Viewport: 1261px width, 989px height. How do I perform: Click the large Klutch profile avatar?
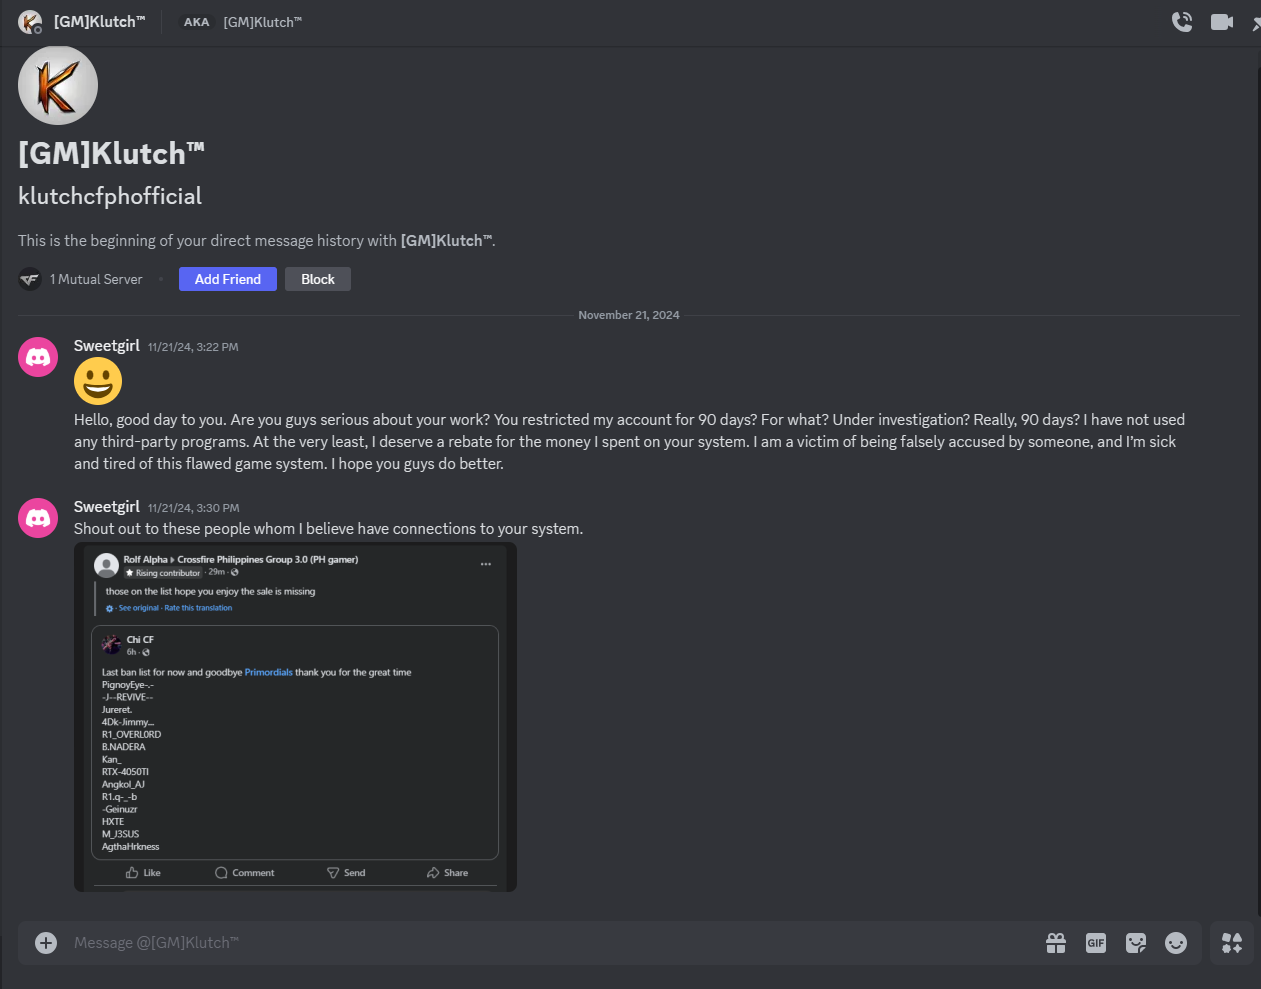58,86
